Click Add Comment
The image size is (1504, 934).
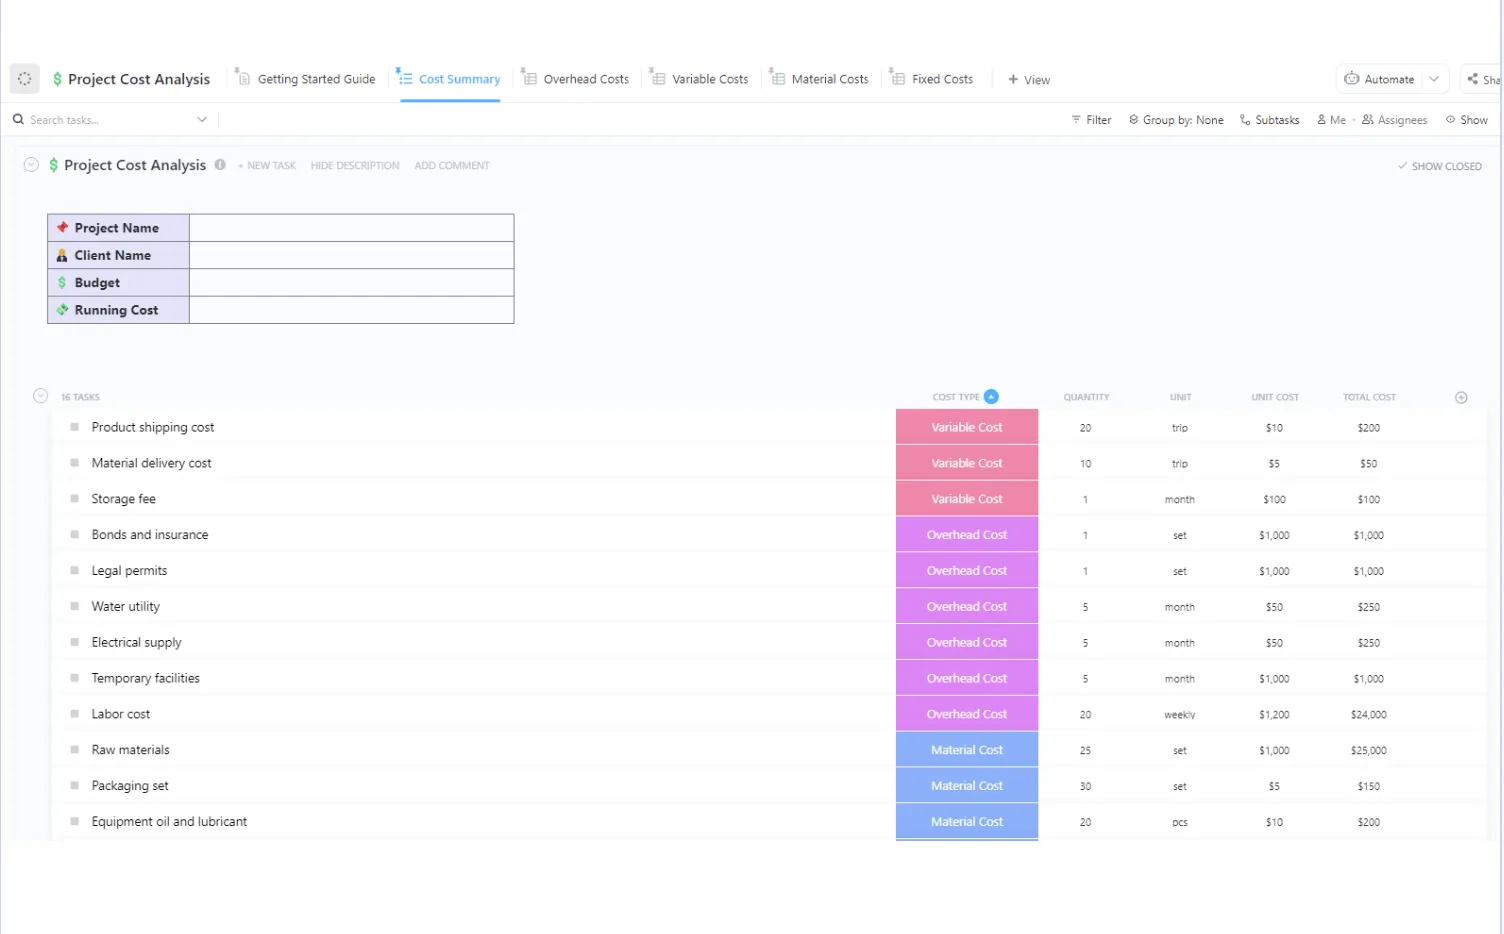(452, 166)
